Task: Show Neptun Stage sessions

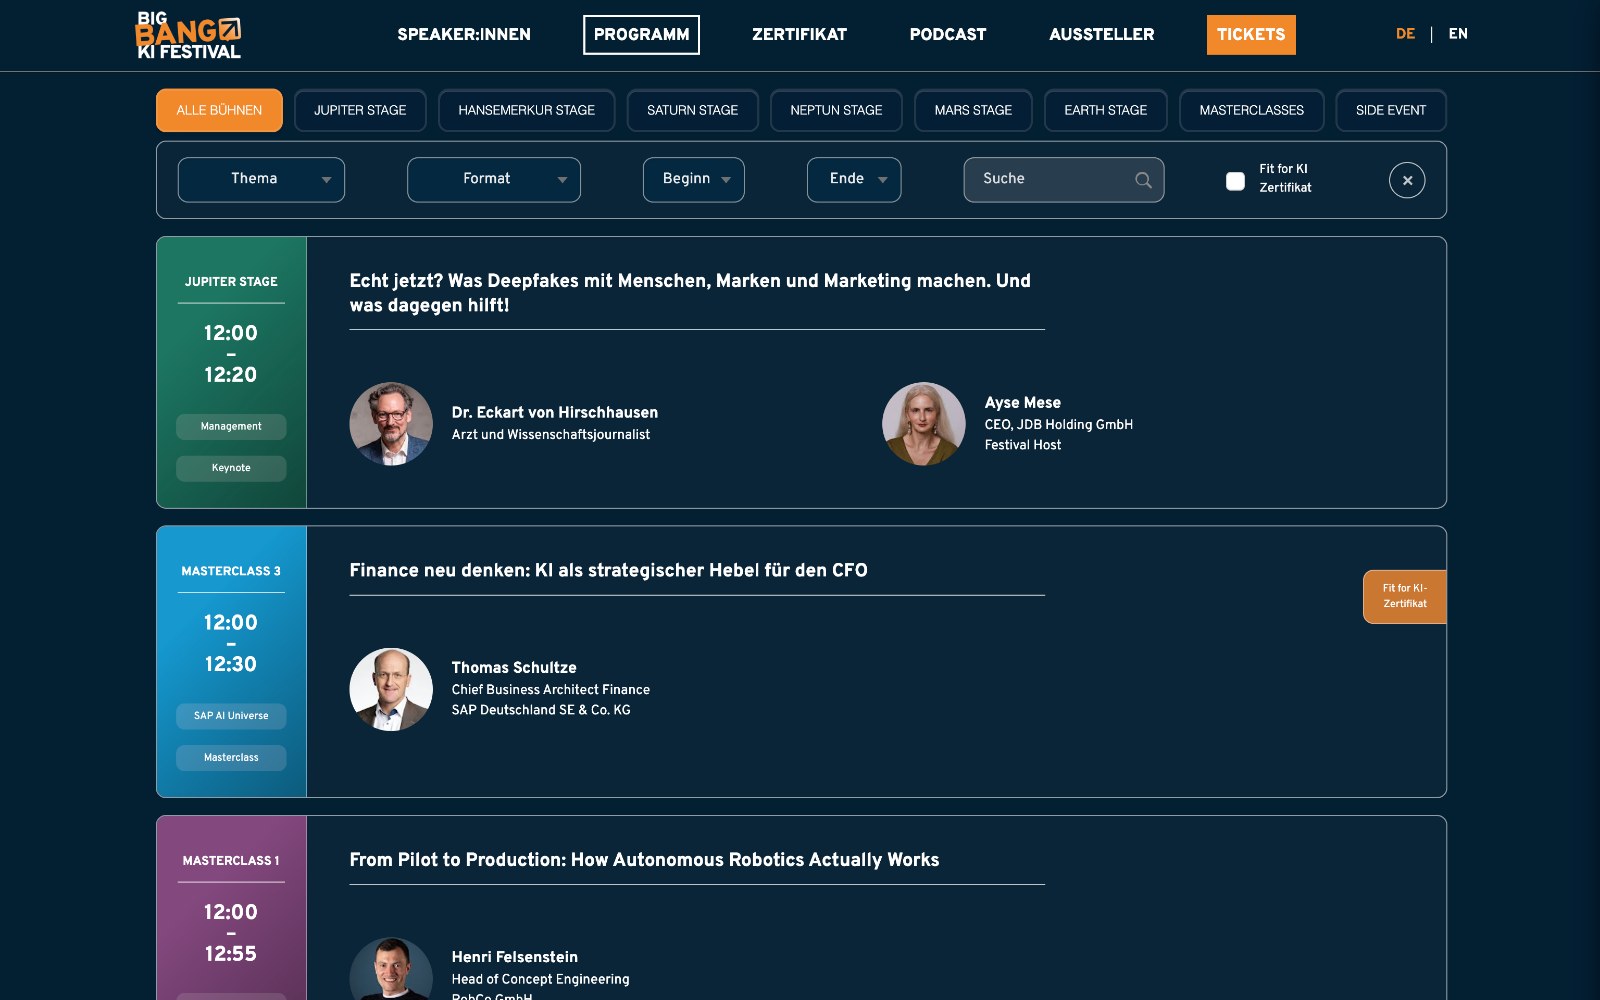Action: pyautogui.click(x=836, y=110)
